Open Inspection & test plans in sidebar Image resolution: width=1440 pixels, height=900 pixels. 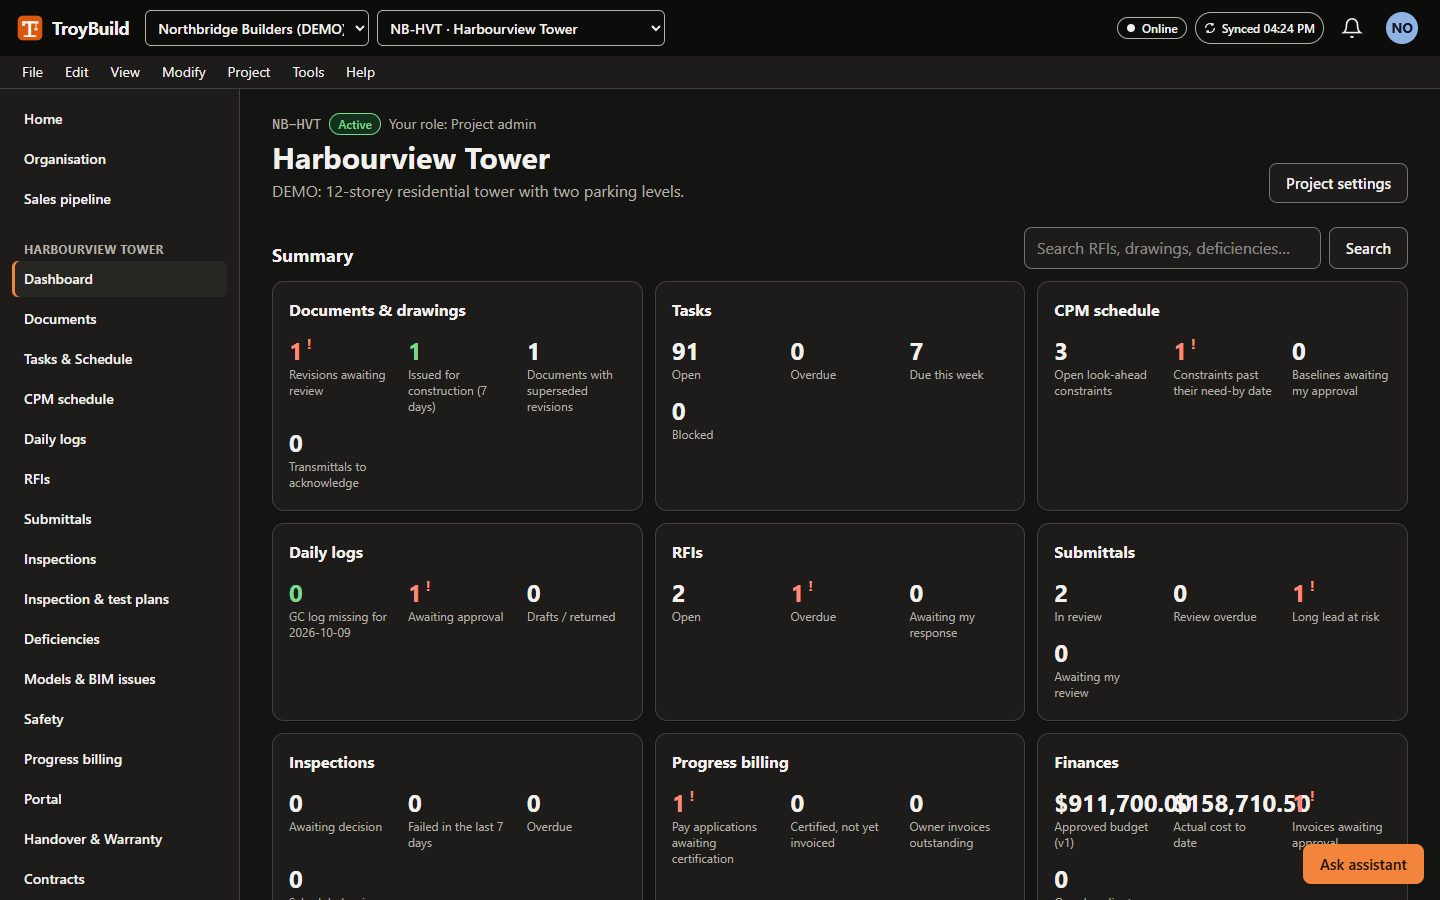coord(120,599)
